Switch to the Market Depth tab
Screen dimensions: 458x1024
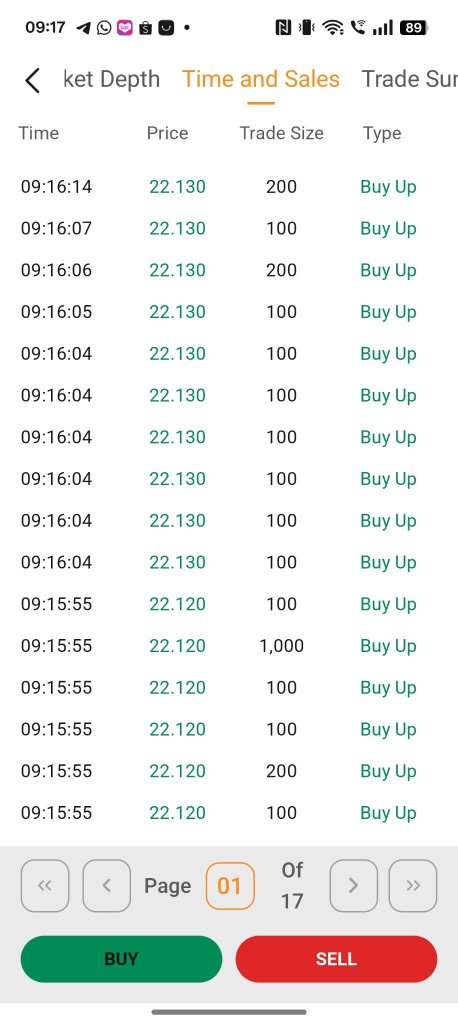(112, 79)
